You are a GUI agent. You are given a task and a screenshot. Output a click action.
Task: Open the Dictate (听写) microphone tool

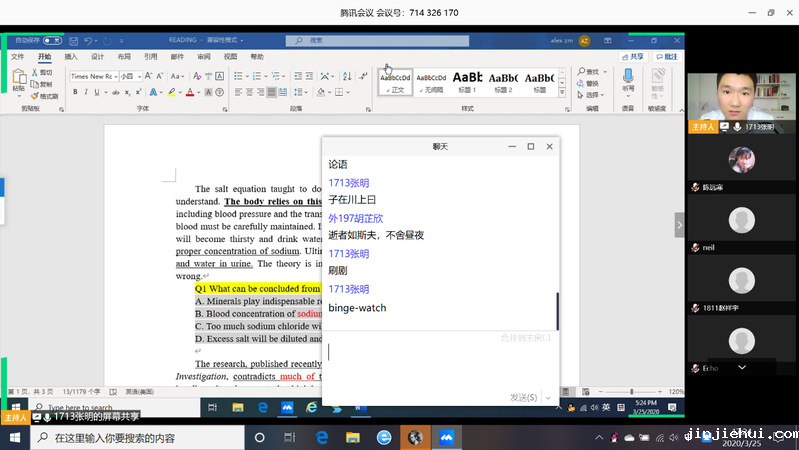tap(627, 78)
